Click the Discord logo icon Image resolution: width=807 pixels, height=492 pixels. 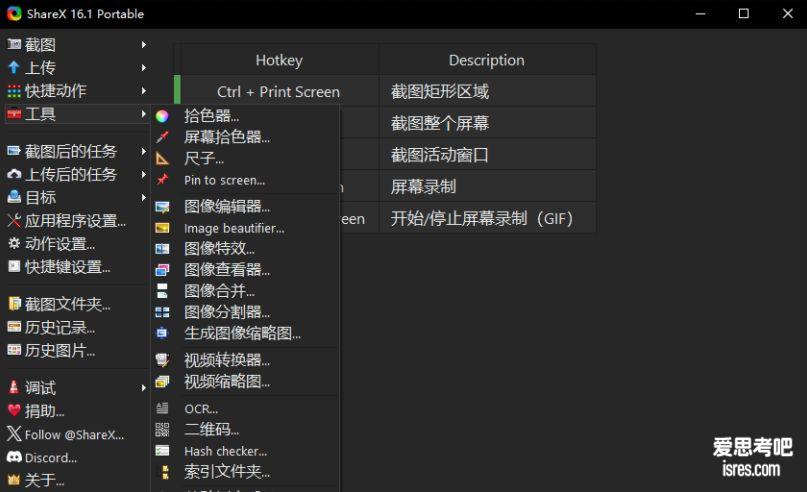(x=14, y=457)
